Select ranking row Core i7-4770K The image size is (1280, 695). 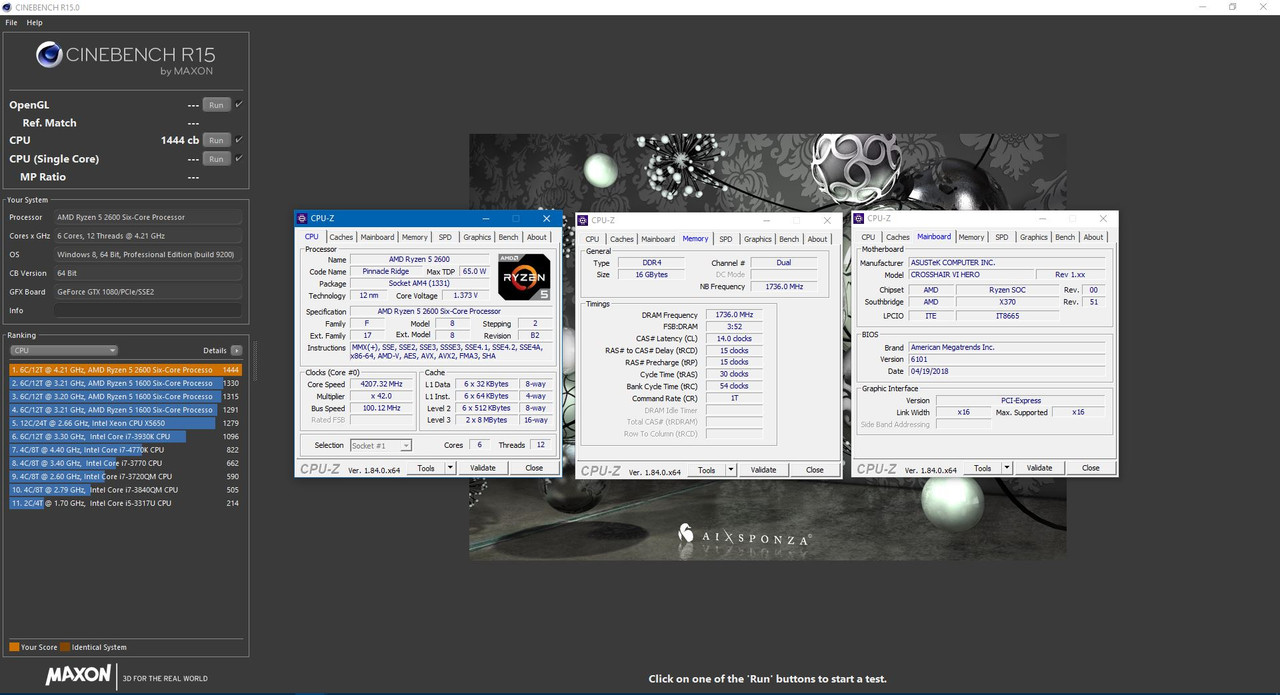pyautogui.click(x=126, y=450)
